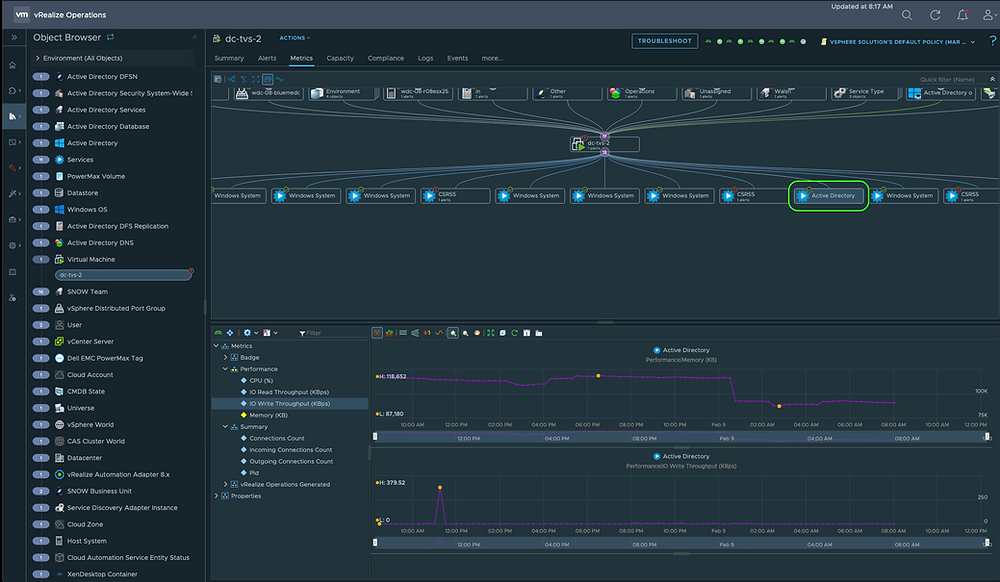Viewport: 1000px width, 582px height.
Task: Open the gear dropdown above metrics tree
Action: coord(250,333)
